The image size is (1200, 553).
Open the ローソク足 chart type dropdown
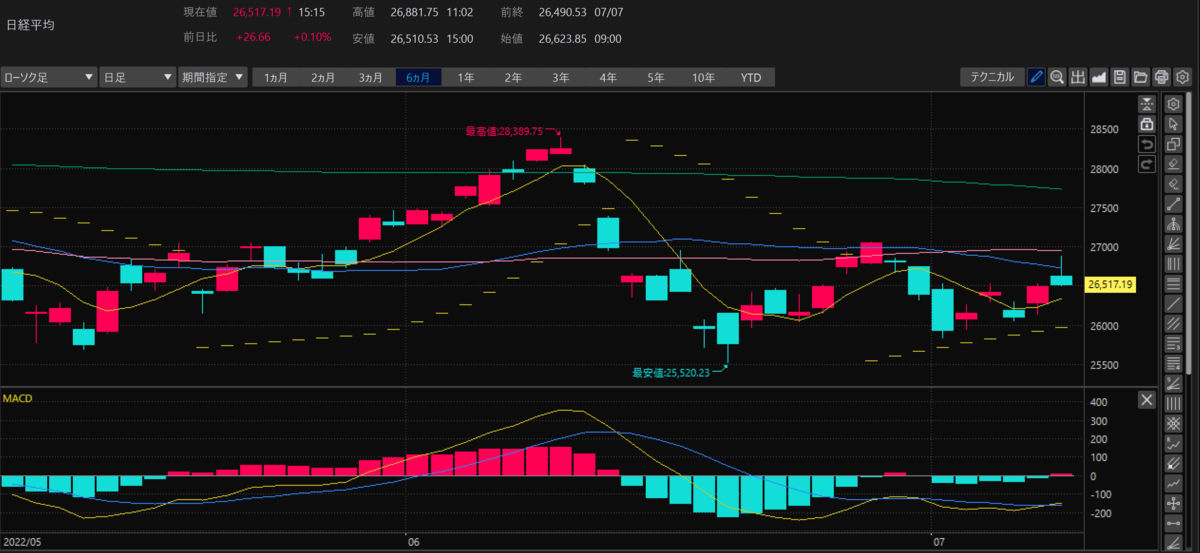(49, 77)
